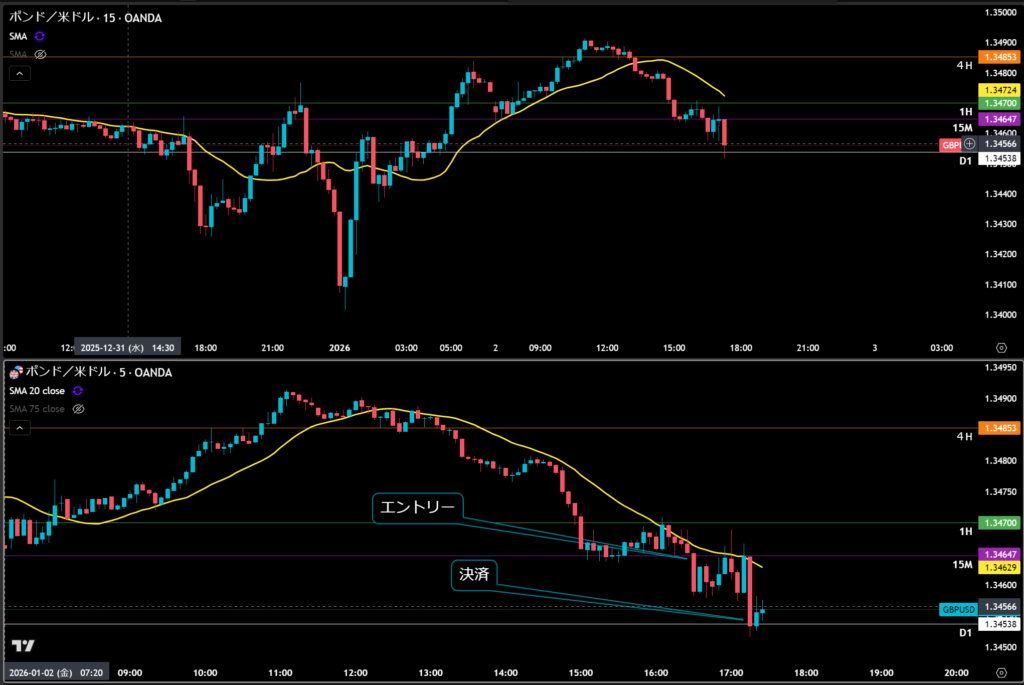Screen dimensions: 1024x685
Task: Open lower chart axis settings hexagon icon
Action: 1001,672
